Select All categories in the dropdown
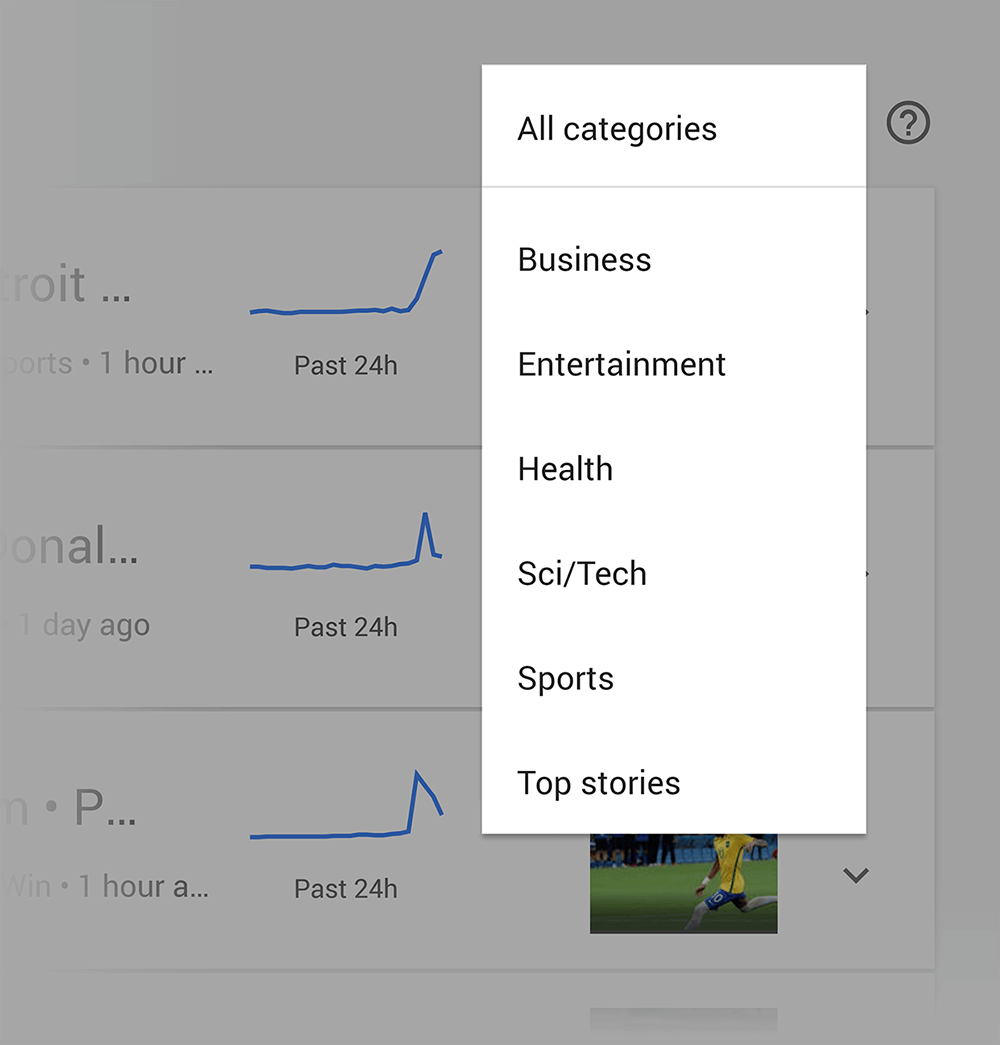Screen dimensions: 1000x1045 tap(673, 127)
